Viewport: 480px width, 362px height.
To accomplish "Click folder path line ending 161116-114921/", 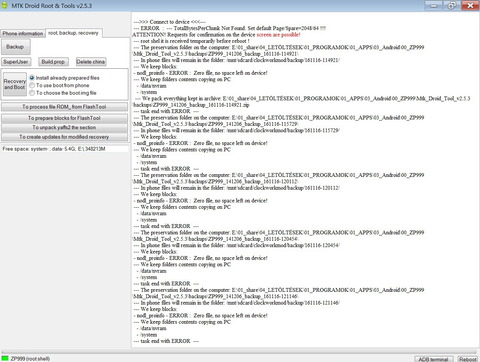I will 237,60.
